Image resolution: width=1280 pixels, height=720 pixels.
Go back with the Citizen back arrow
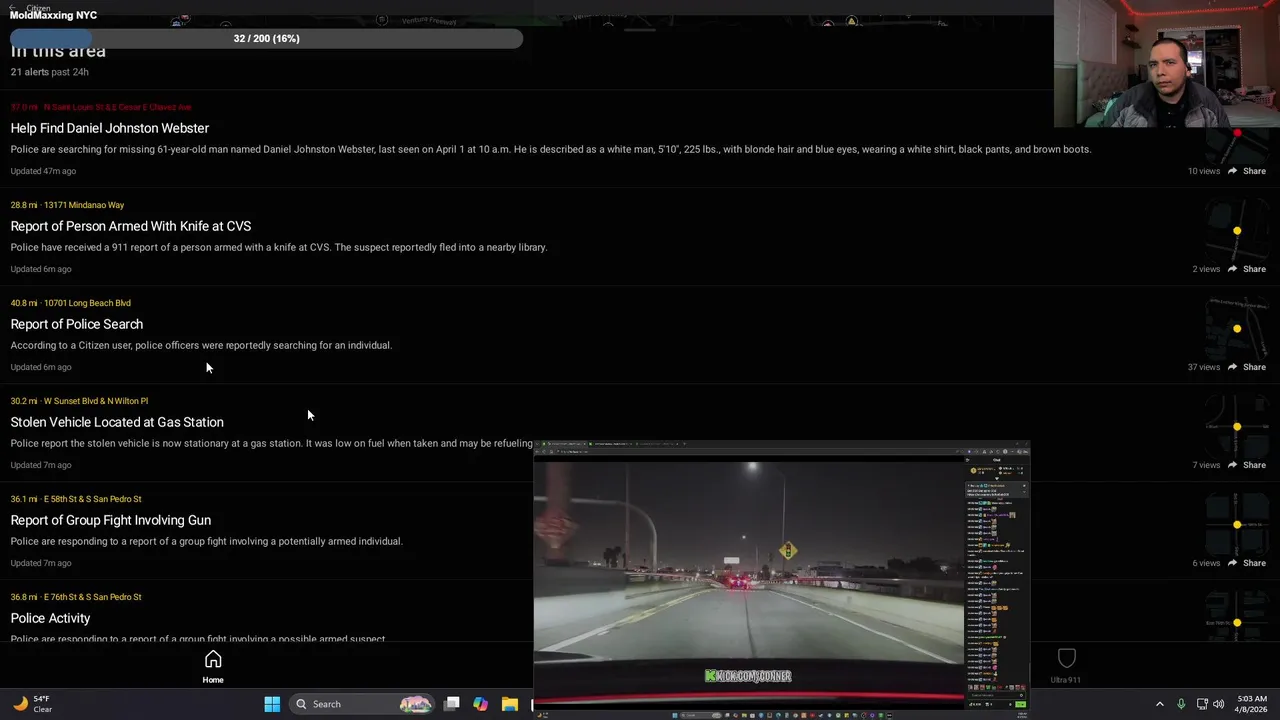[x=12, y=8]
